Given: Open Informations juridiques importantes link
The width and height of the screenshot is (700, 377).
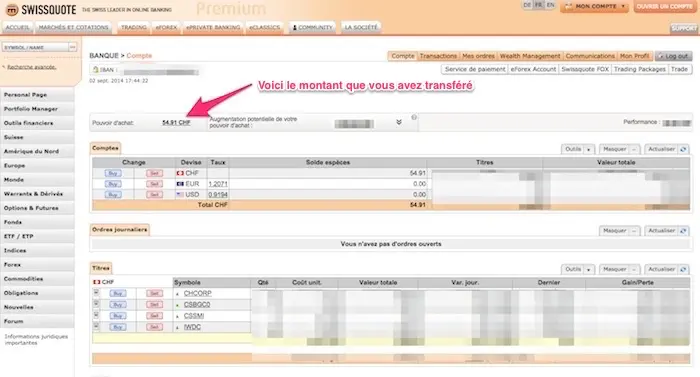Looking at the screenshot, I should click(36, 339).
